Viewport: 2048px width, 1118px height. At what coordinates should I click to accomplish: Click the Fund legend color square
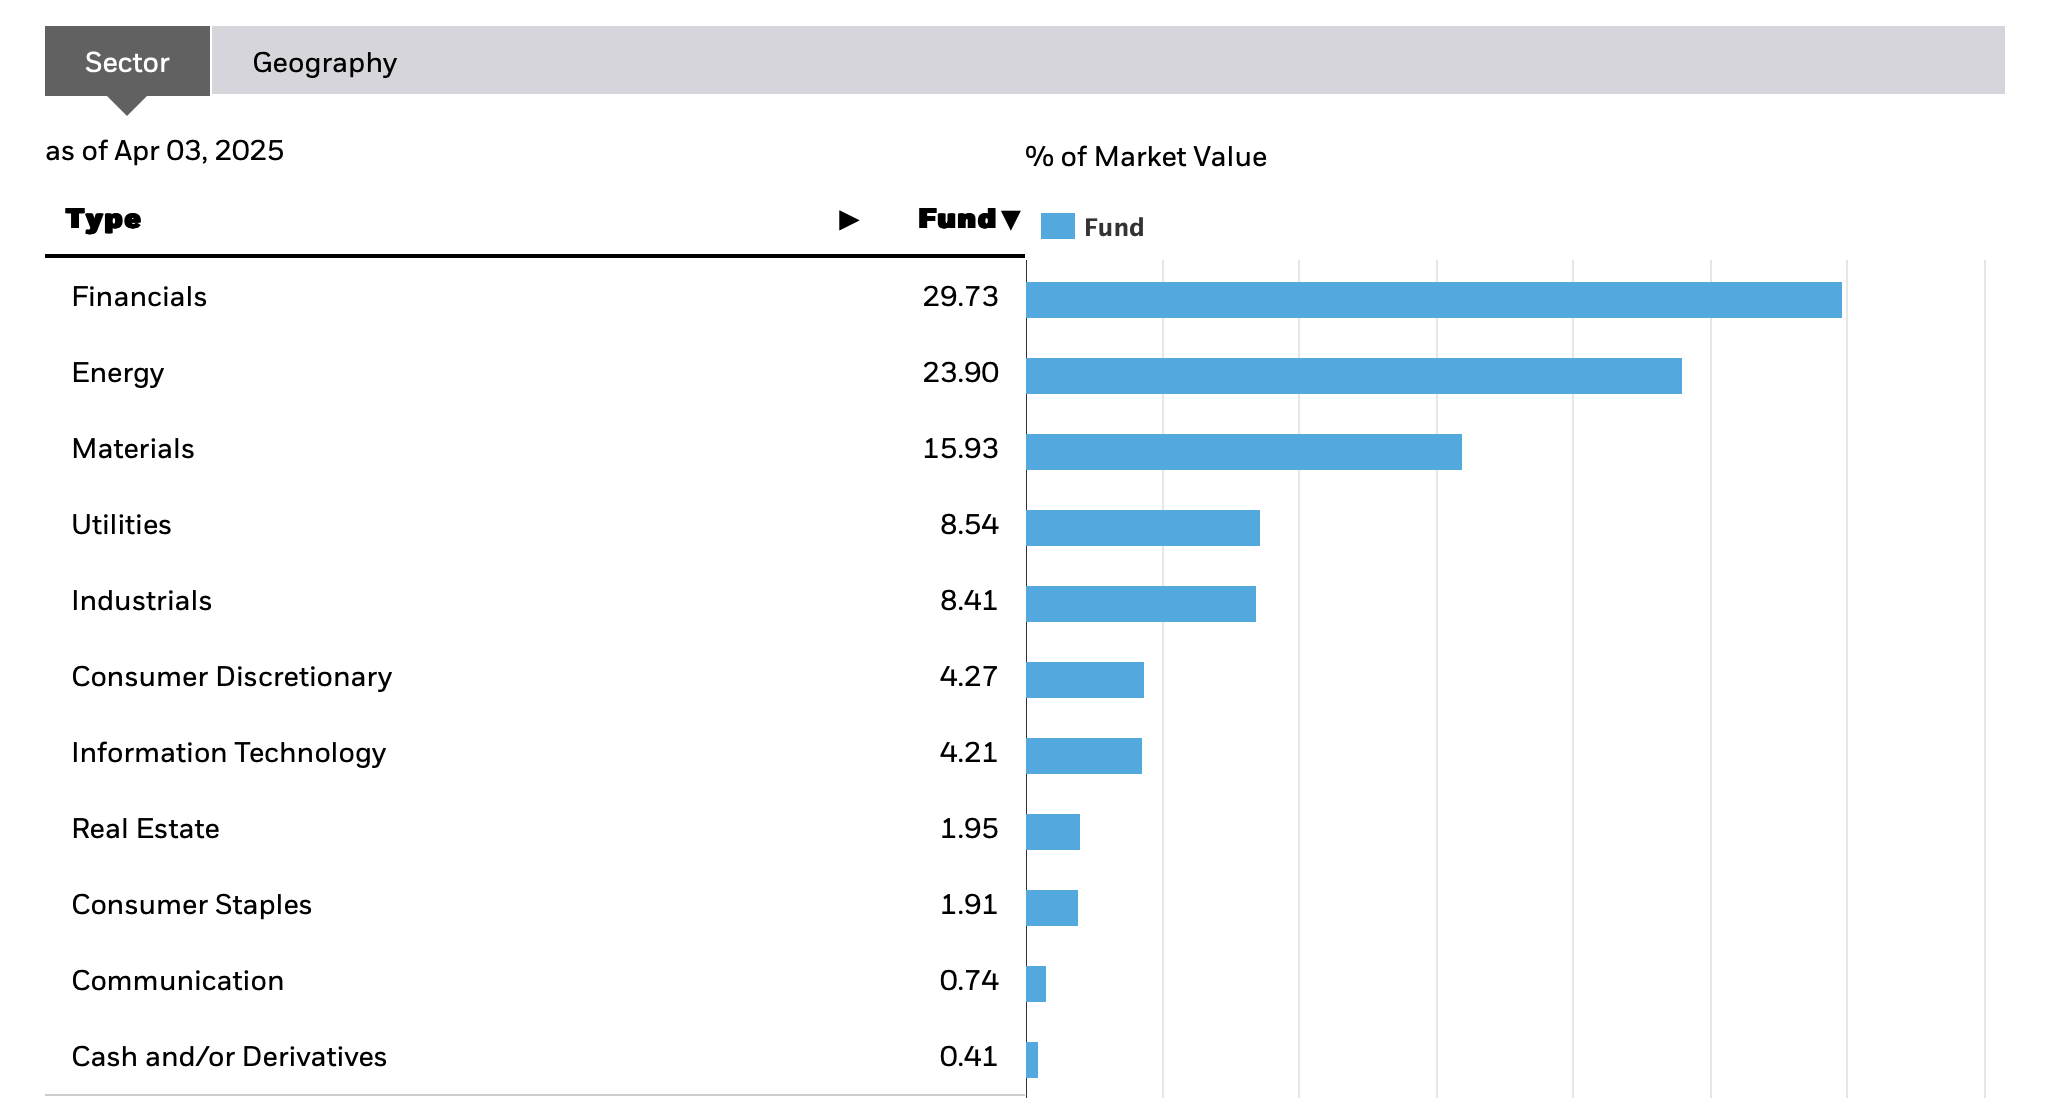tap(1057, 226)
